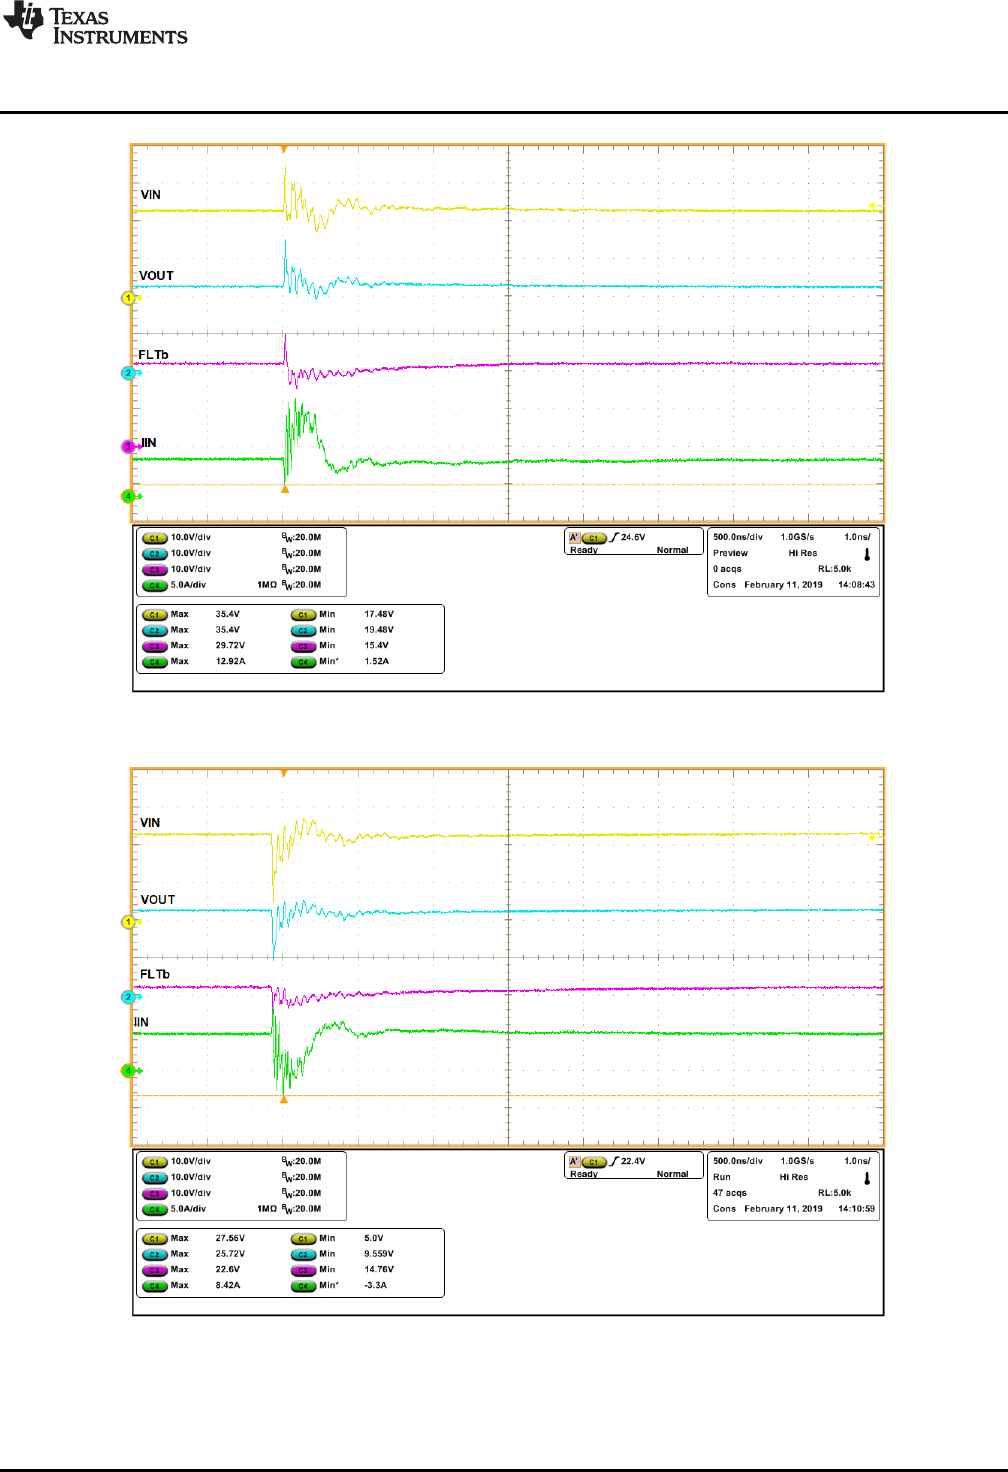Select the C4 5.0A/div badge in upper scope
Viewport: 1008px width, 1472px height.
[154, 585]
